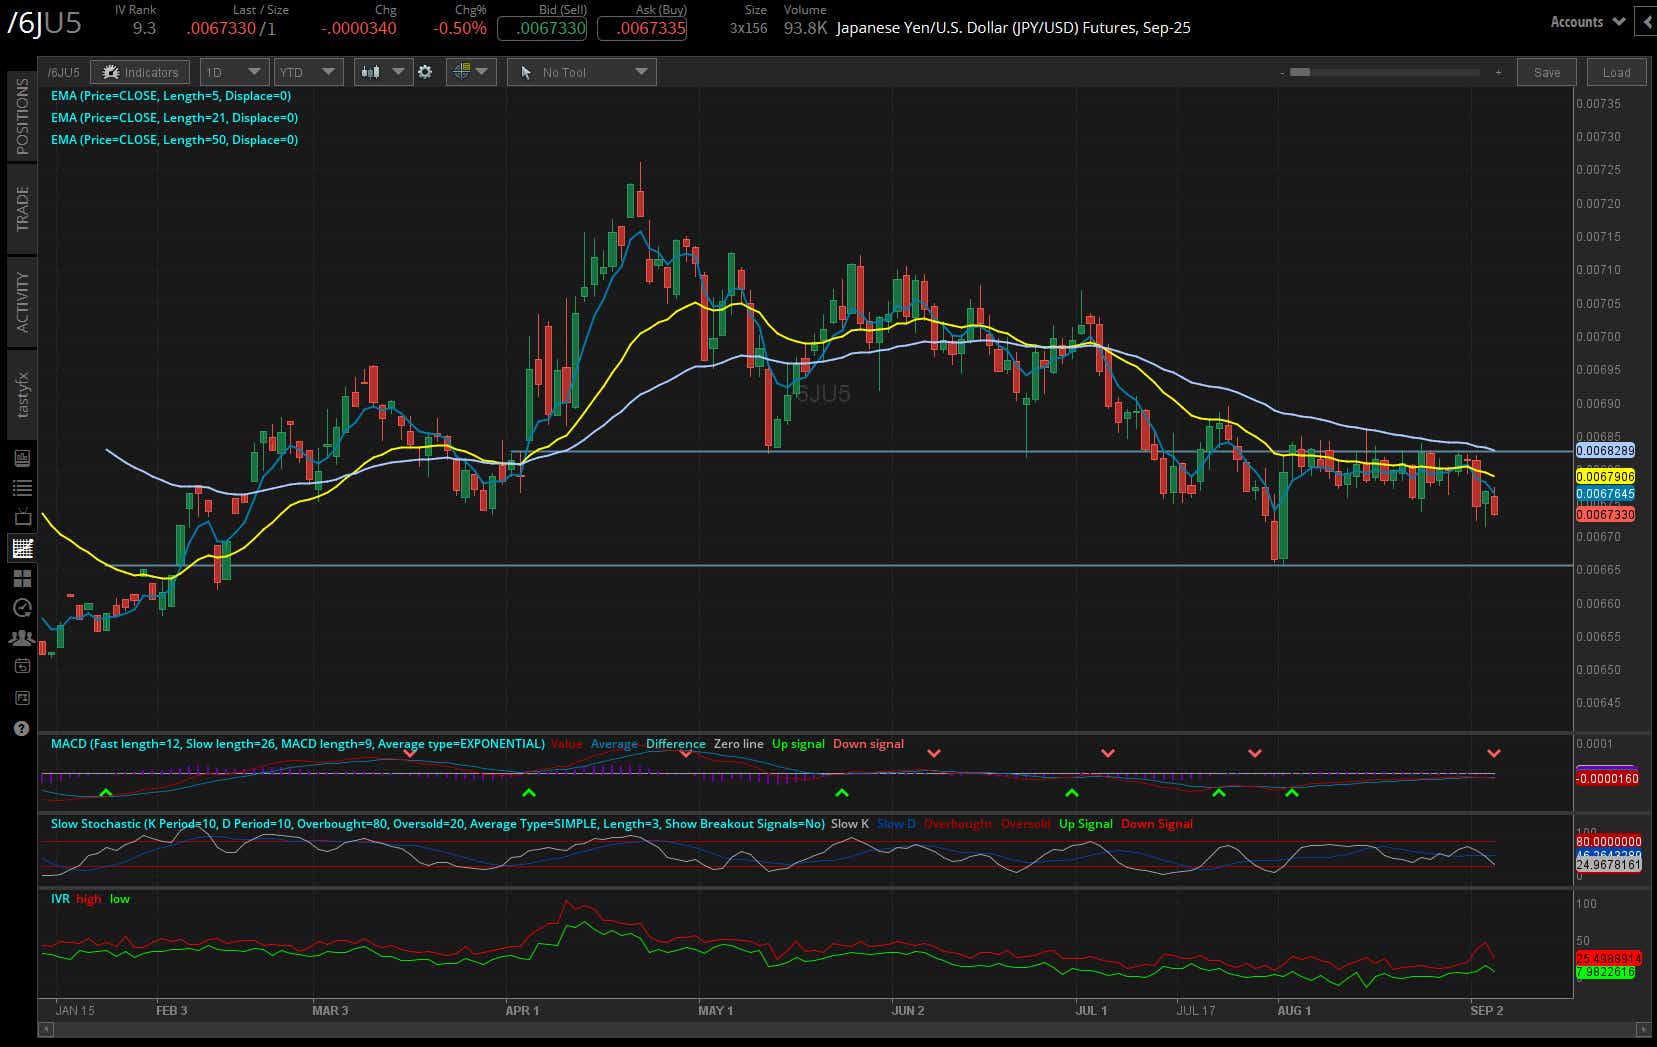Image resolution: width=1657 pixels, height=1047 pixels.
Task: Open the chart settings gear
Action: pyautogui.click(x=425, y=71)
